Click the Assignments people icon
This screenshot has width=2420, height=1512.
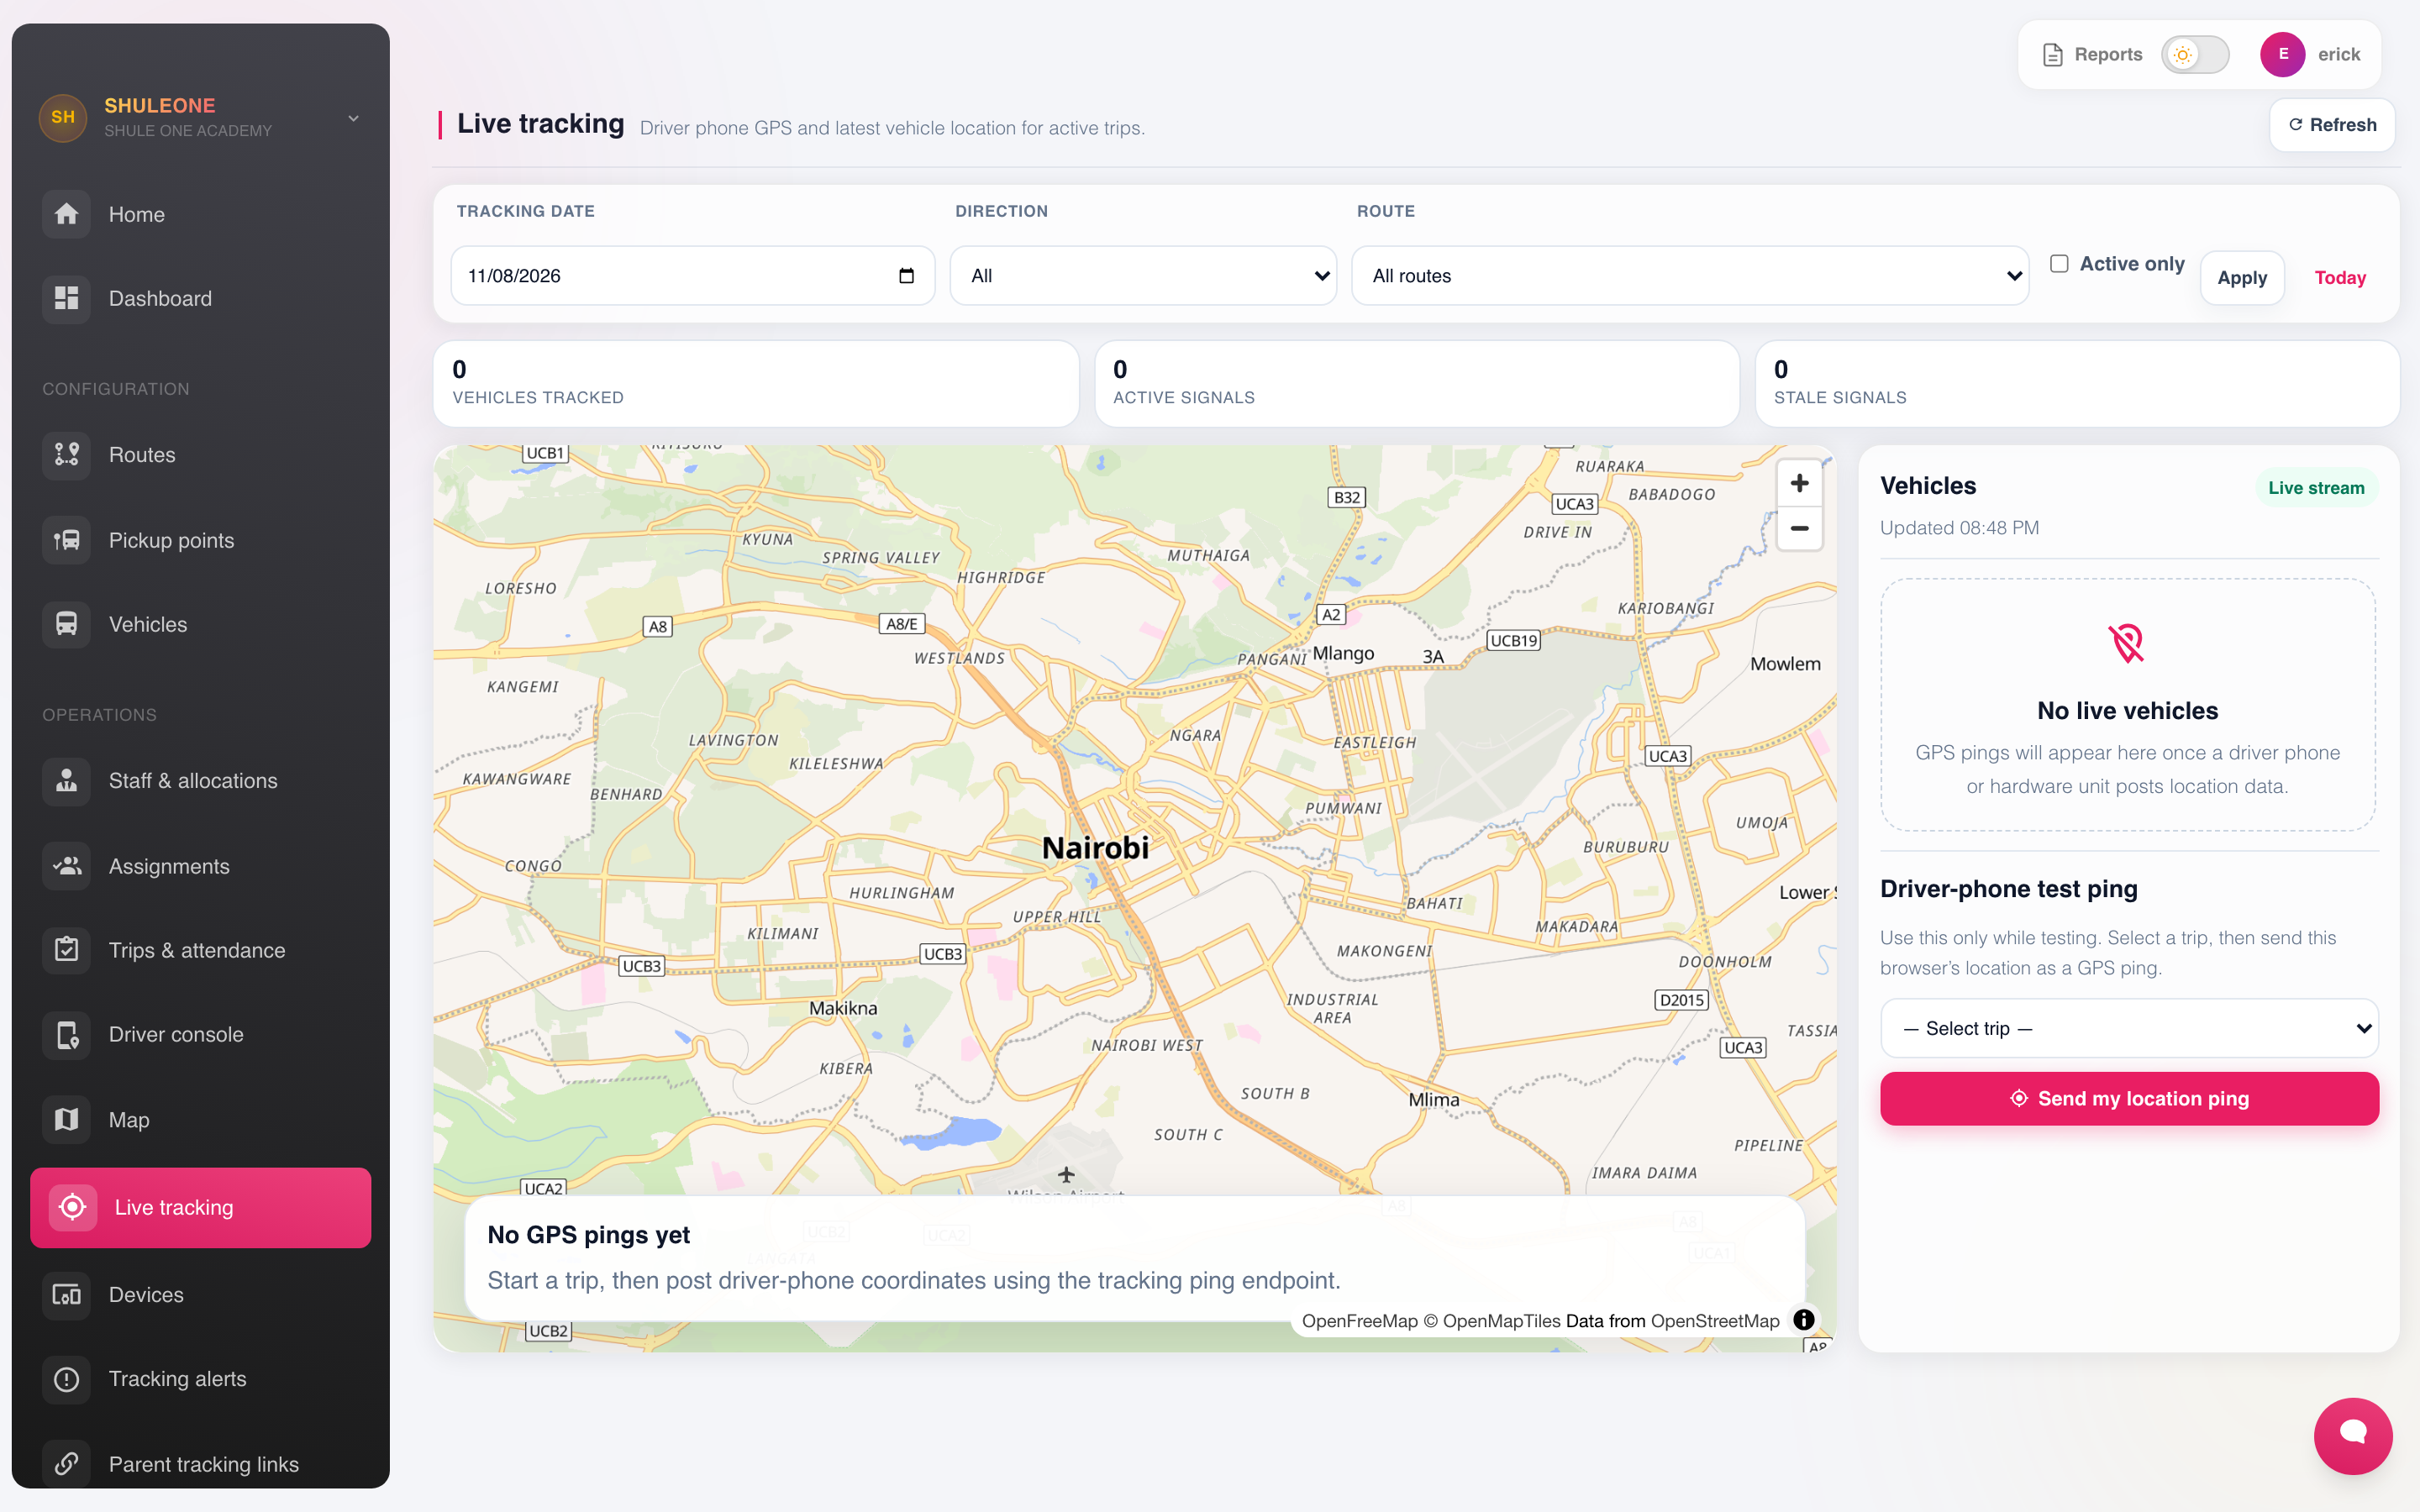[66, 866]
